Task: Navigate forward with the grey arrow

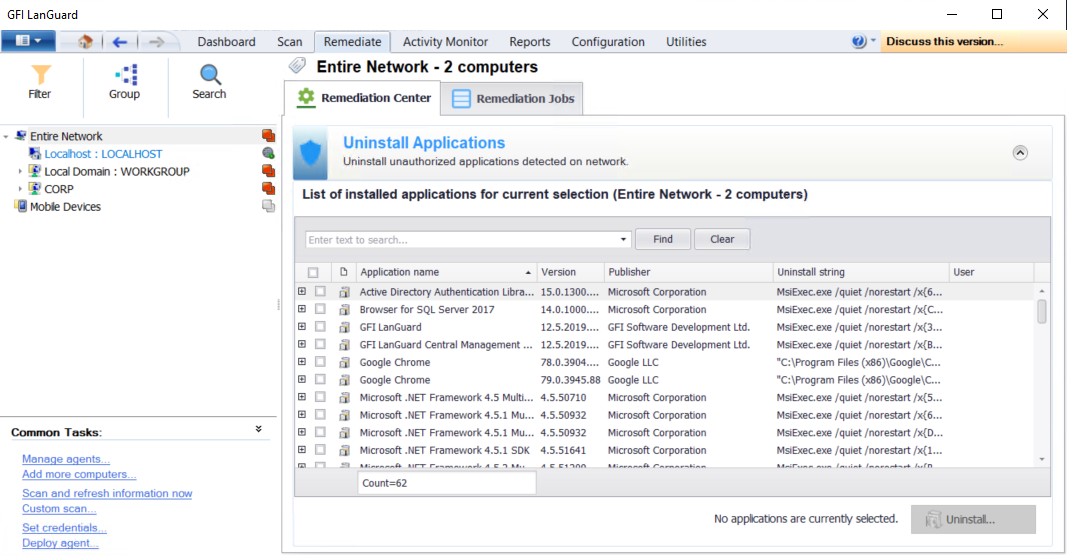Action: (157, 41)
